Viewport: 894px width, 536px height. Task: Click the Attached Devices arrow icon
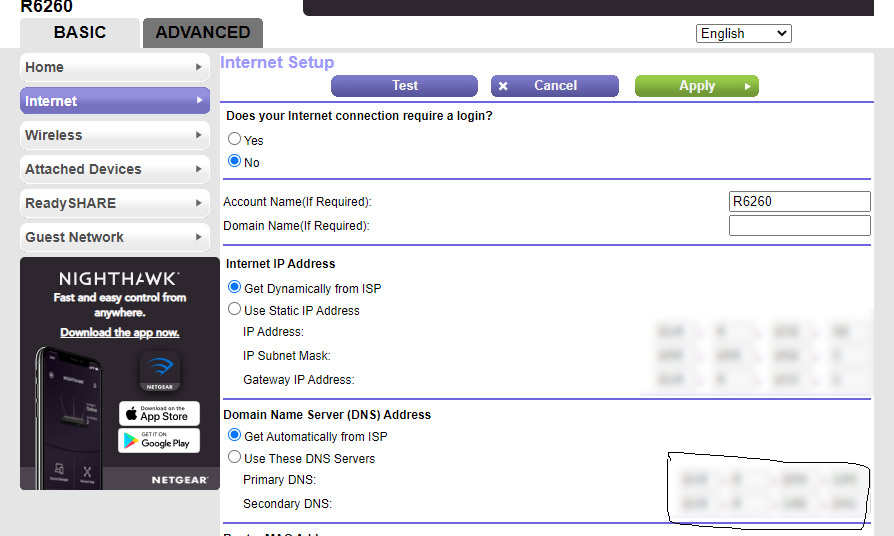(x=198, y=169)
